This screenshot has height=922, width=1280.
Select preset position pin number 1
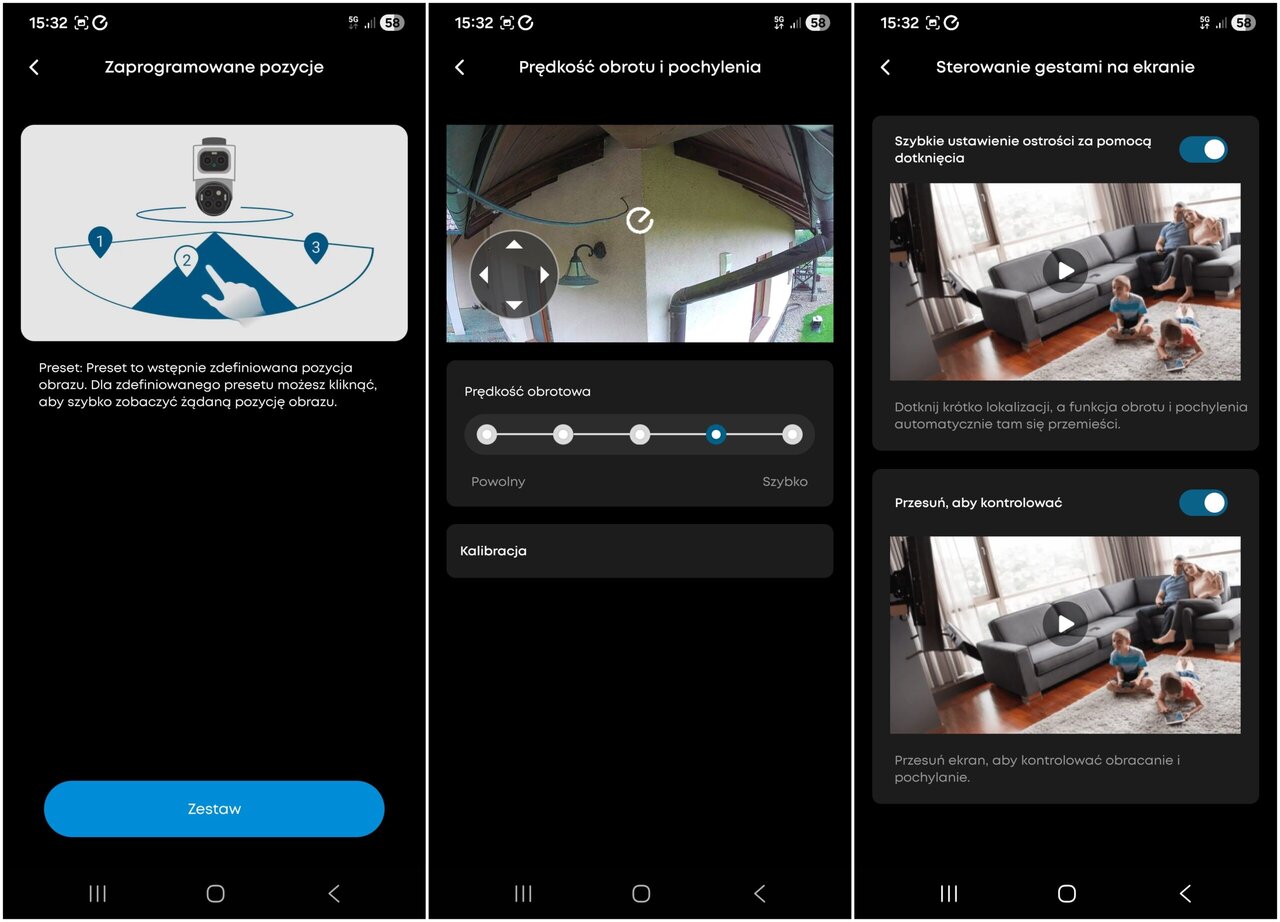[x=100, y=241]
